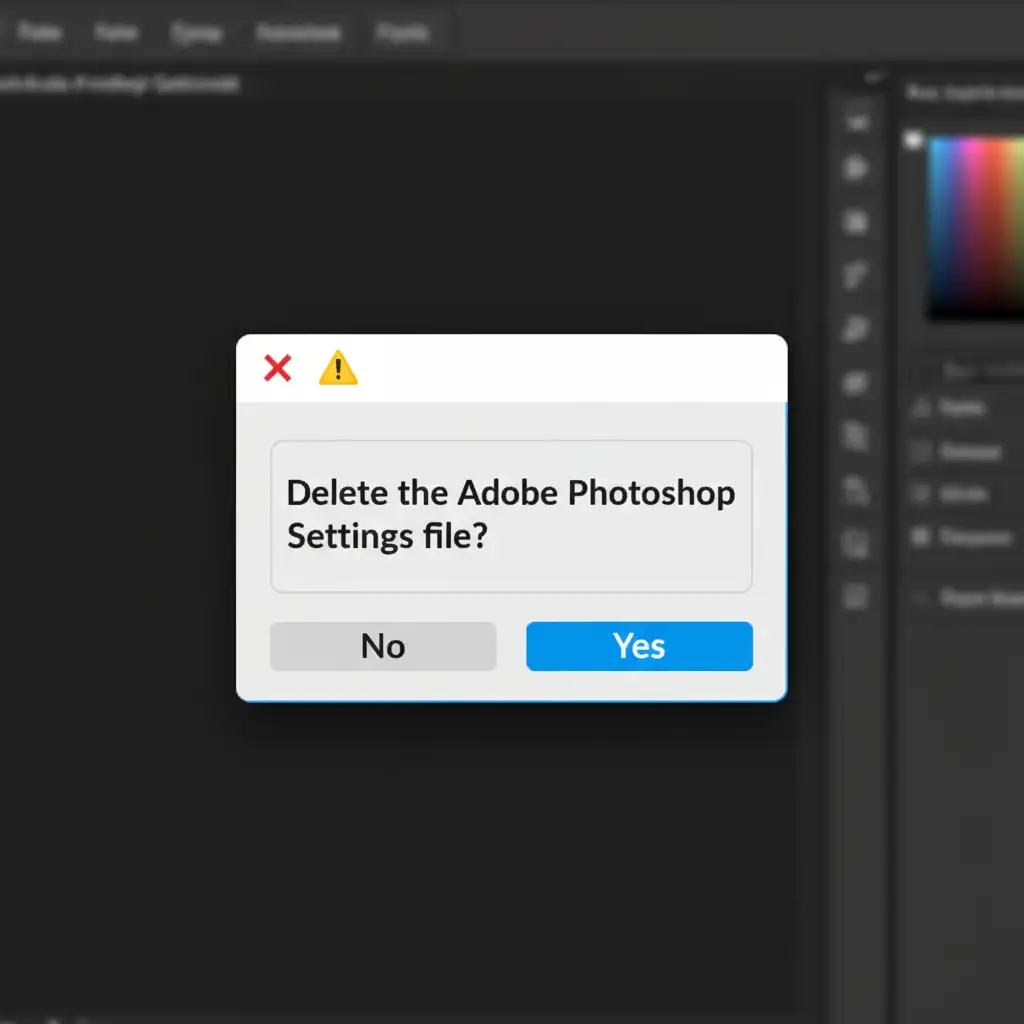Click the Delete Settings file message box

(511, 516)
